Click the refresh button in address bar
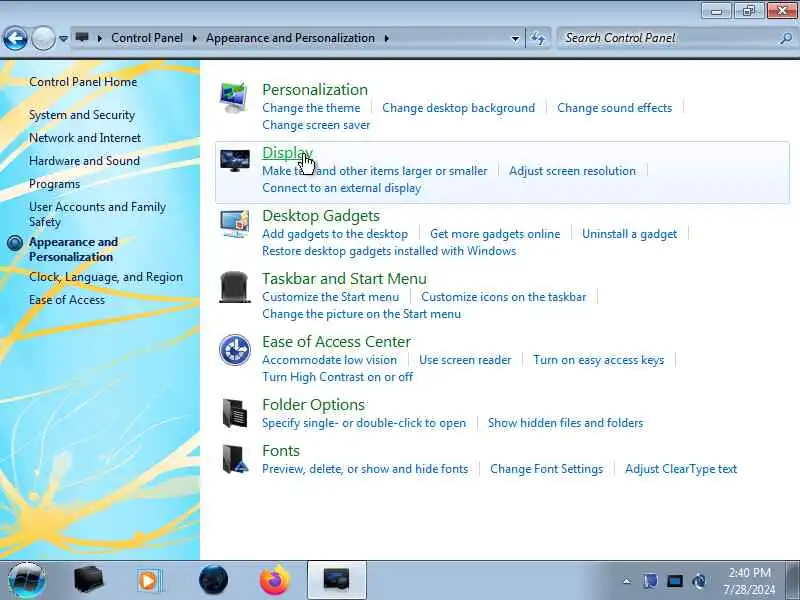 click(x=538, y=38)
